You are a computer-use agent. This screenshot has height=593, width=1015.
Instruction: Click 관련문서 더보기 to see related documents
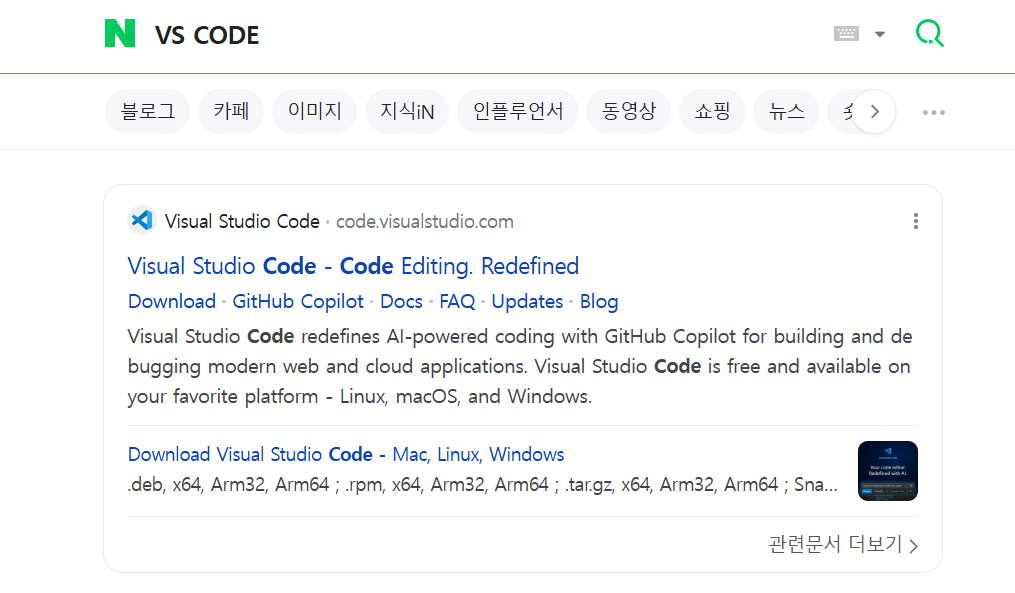click(x=843, y=544)
